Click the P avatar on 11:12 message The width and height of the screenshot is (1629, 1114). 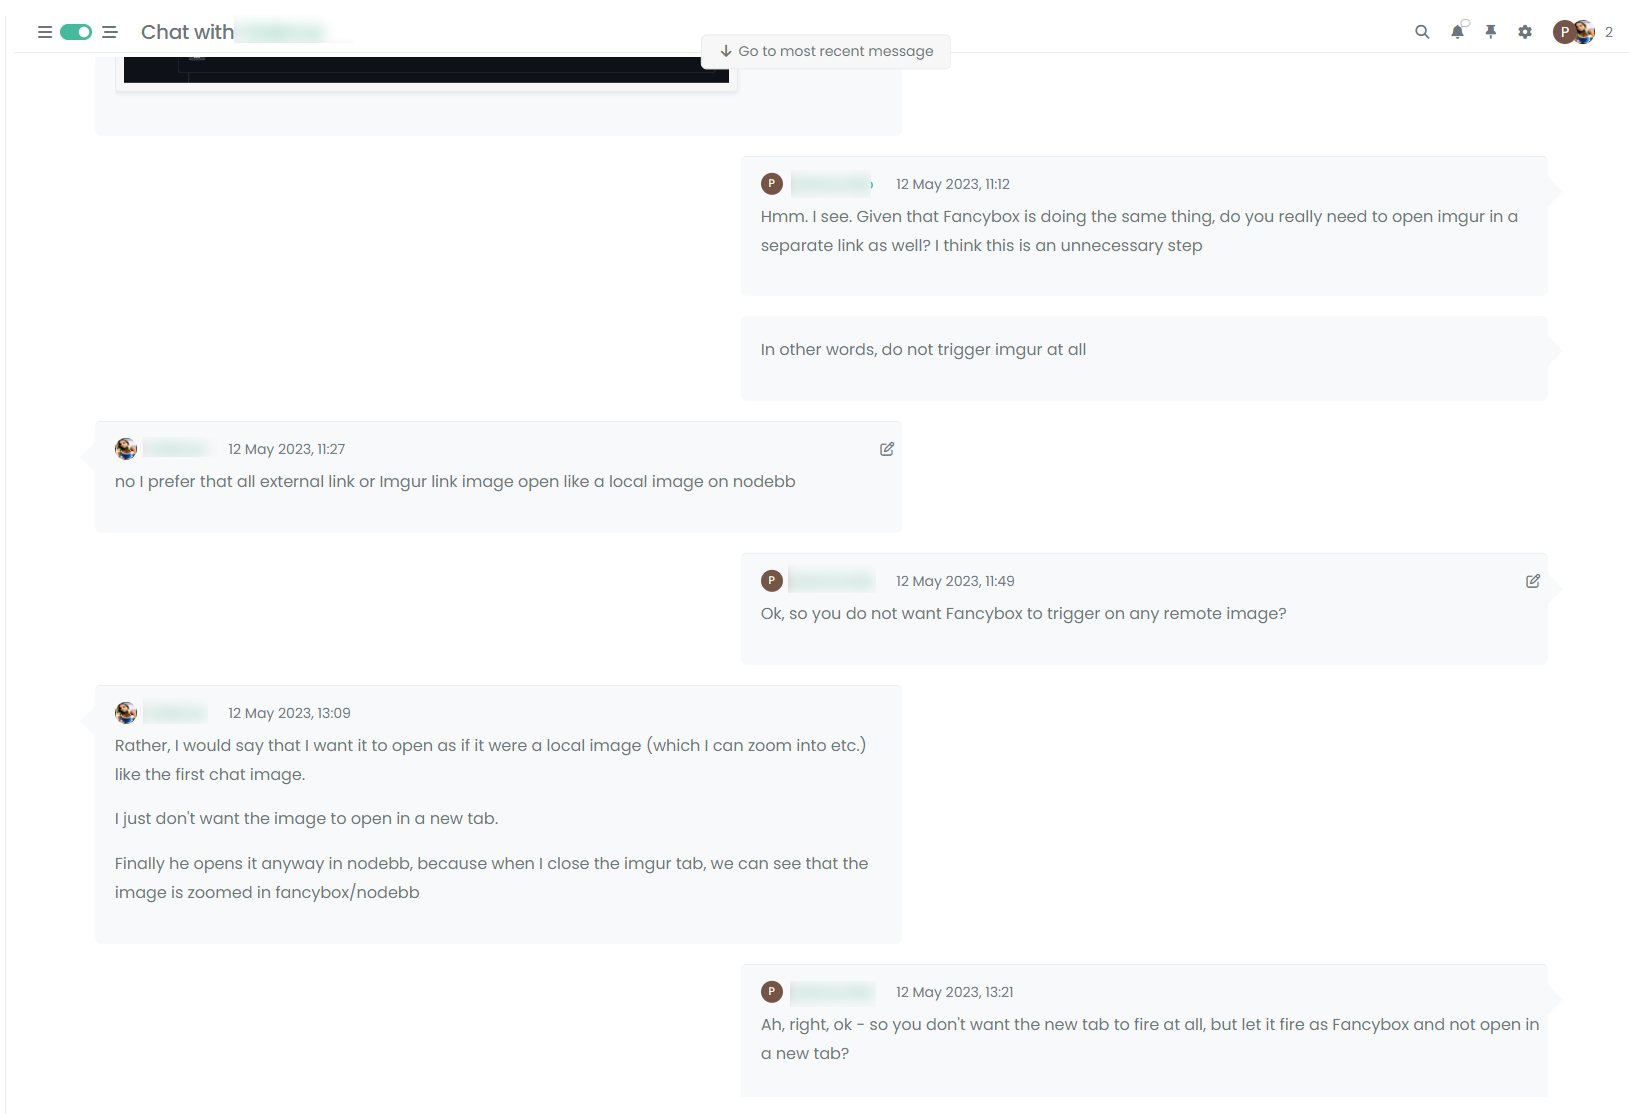(772, 184)
